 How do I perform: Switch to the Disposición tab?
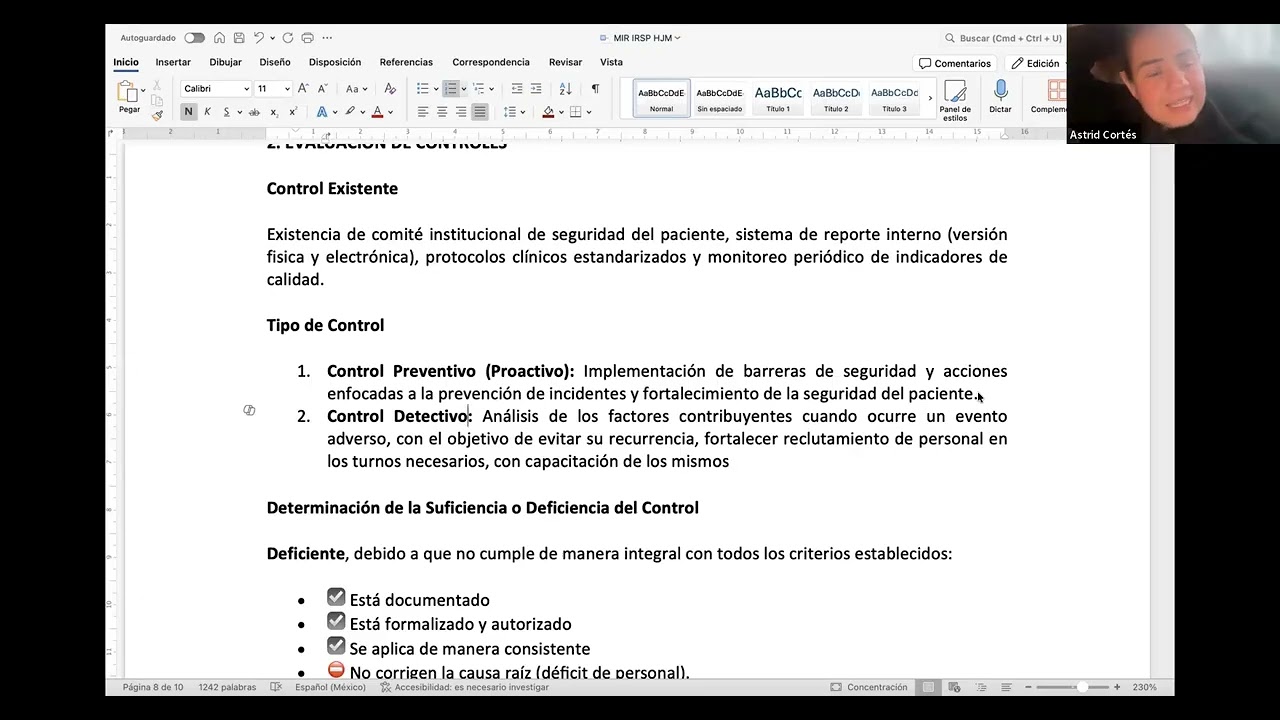pyautogui.click(x=335, y=62)
